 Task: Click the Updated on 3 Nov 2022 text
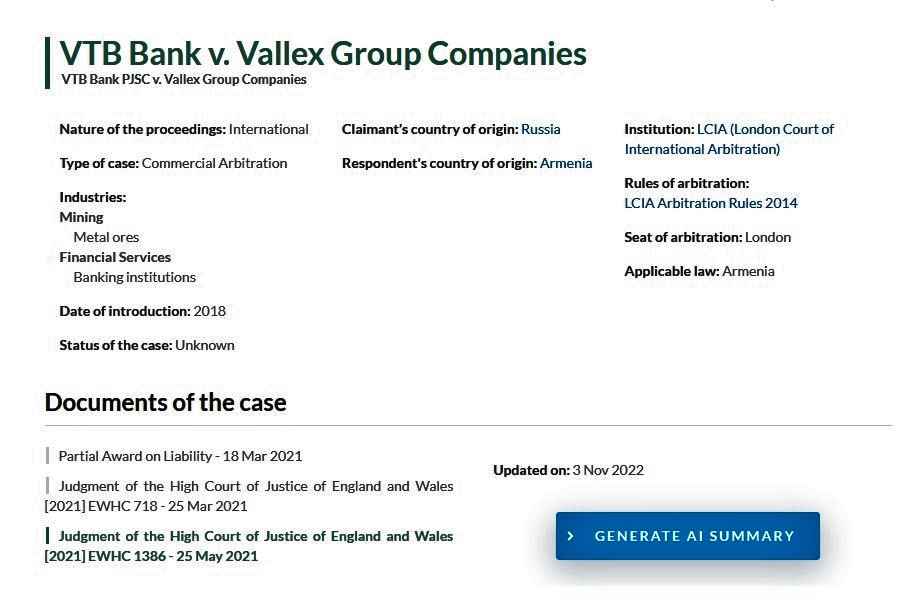point(568,470)
